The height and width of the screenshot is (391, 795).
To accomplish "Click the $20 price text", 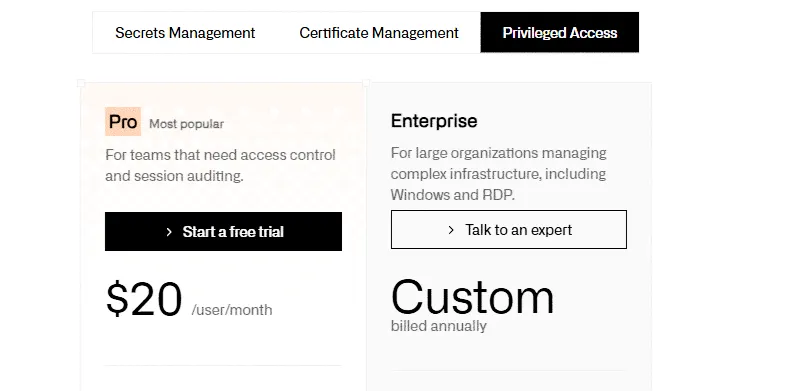I will click(144, 299).
